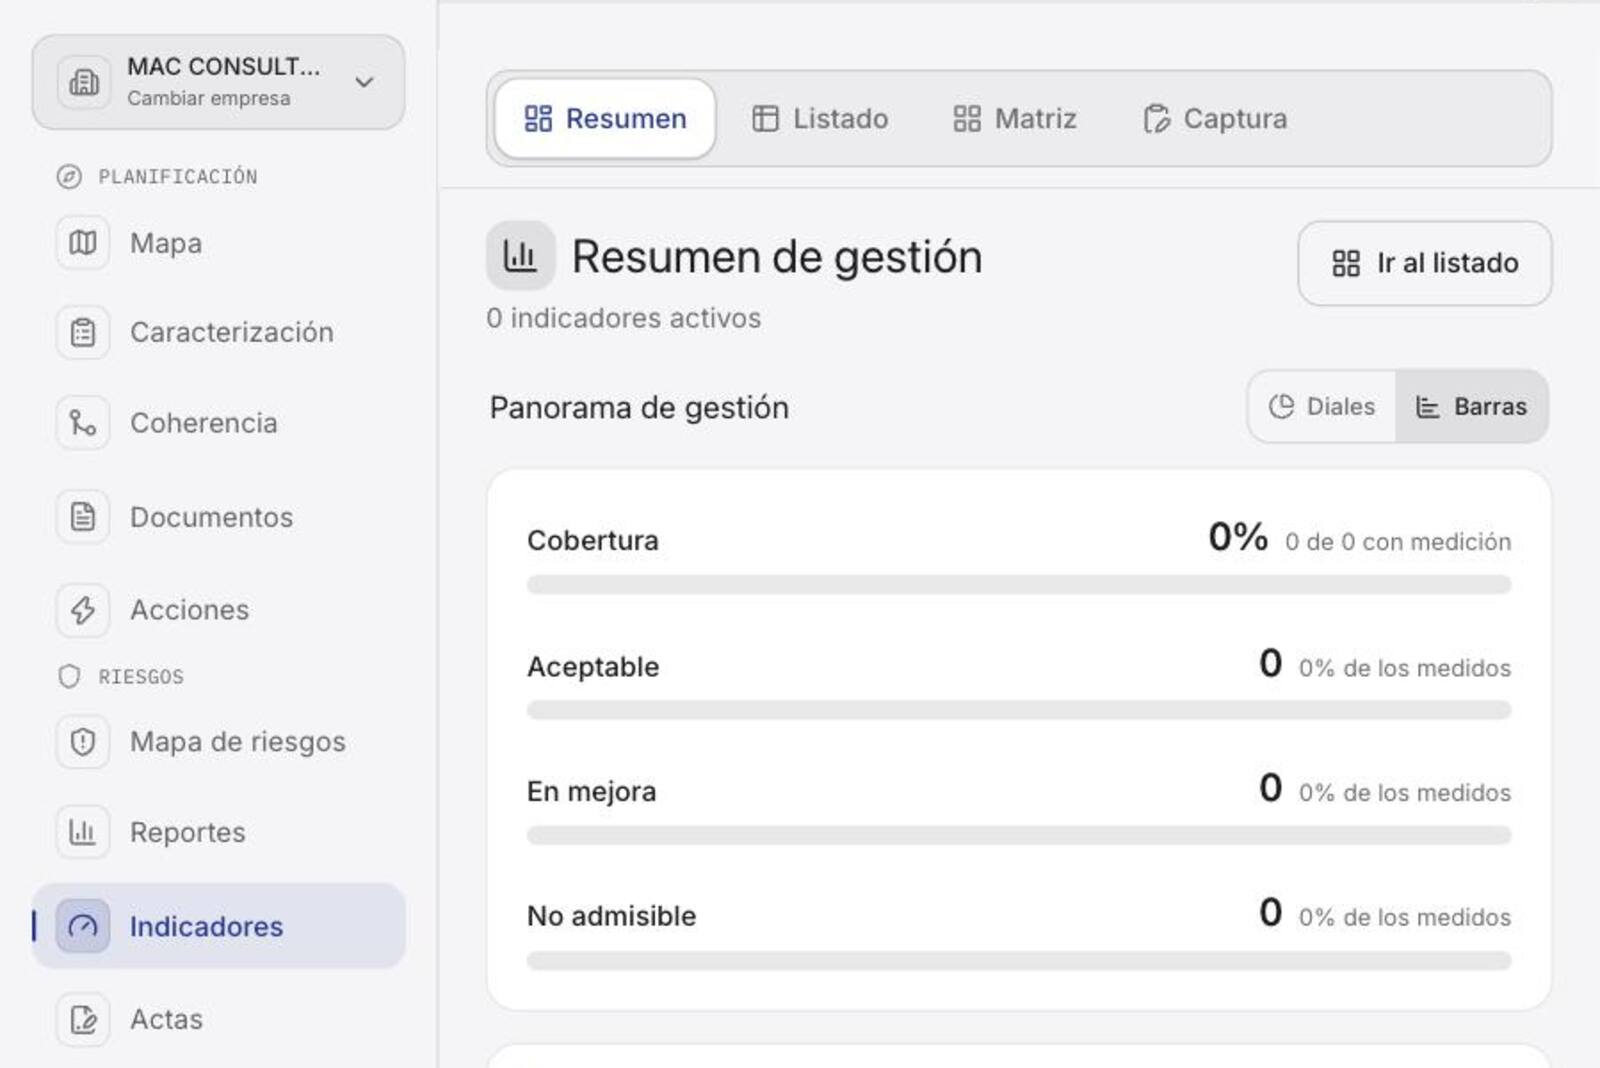Open the Listado tab
The width and height of the screenshot is (1600, 1068).
[820, 119]
